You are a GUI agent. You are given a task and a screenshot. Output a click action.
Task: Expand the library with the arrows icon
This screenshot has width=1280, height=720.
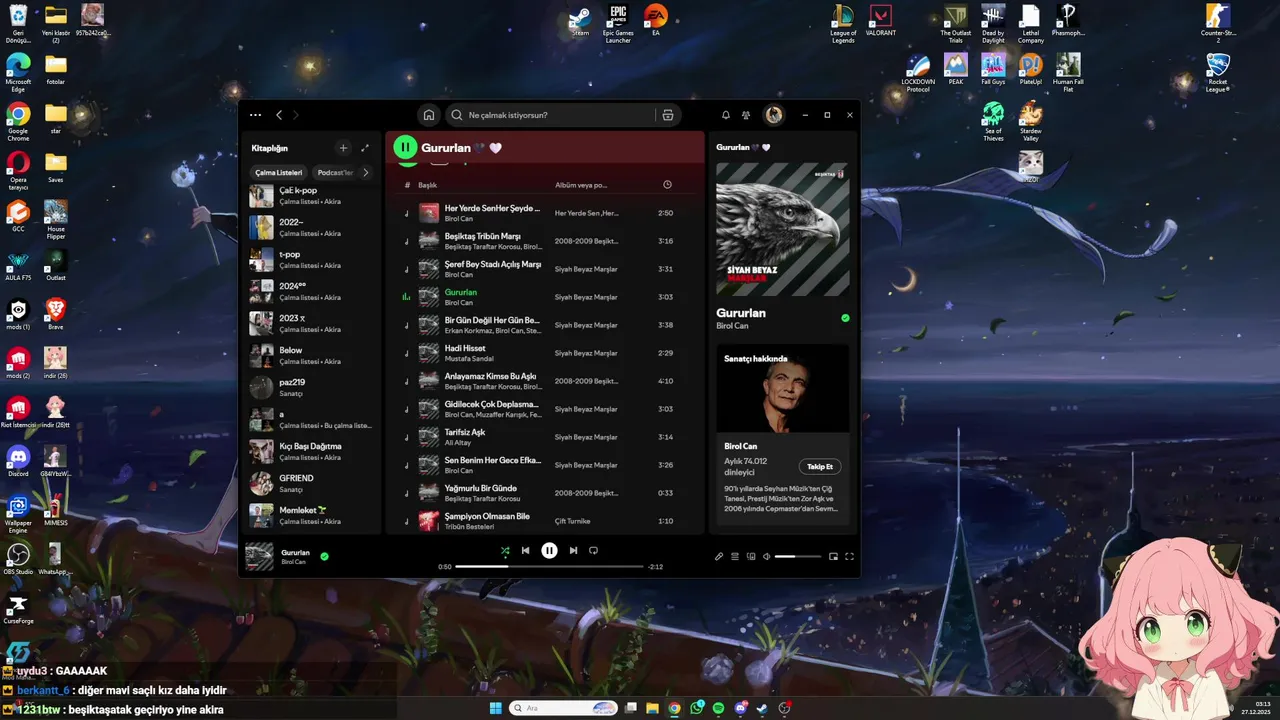tap(365, 148)
